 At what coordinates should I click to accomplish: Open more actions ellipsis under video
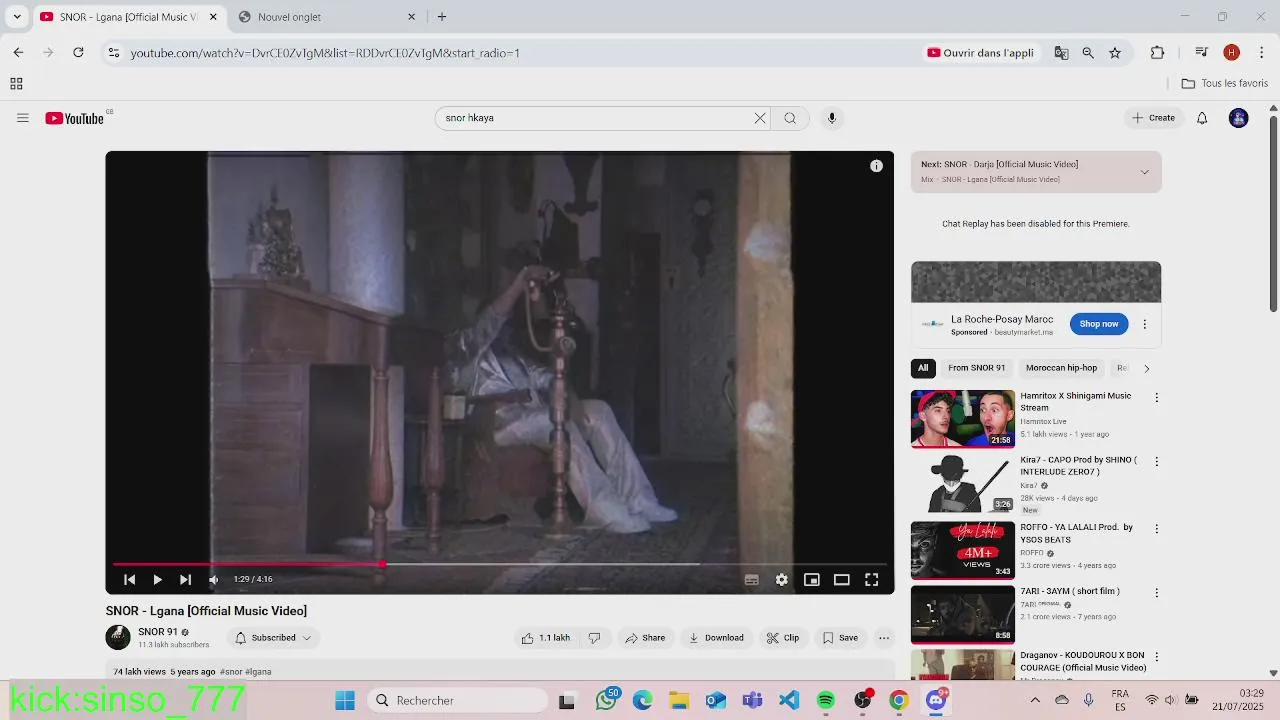click(884, 638)
